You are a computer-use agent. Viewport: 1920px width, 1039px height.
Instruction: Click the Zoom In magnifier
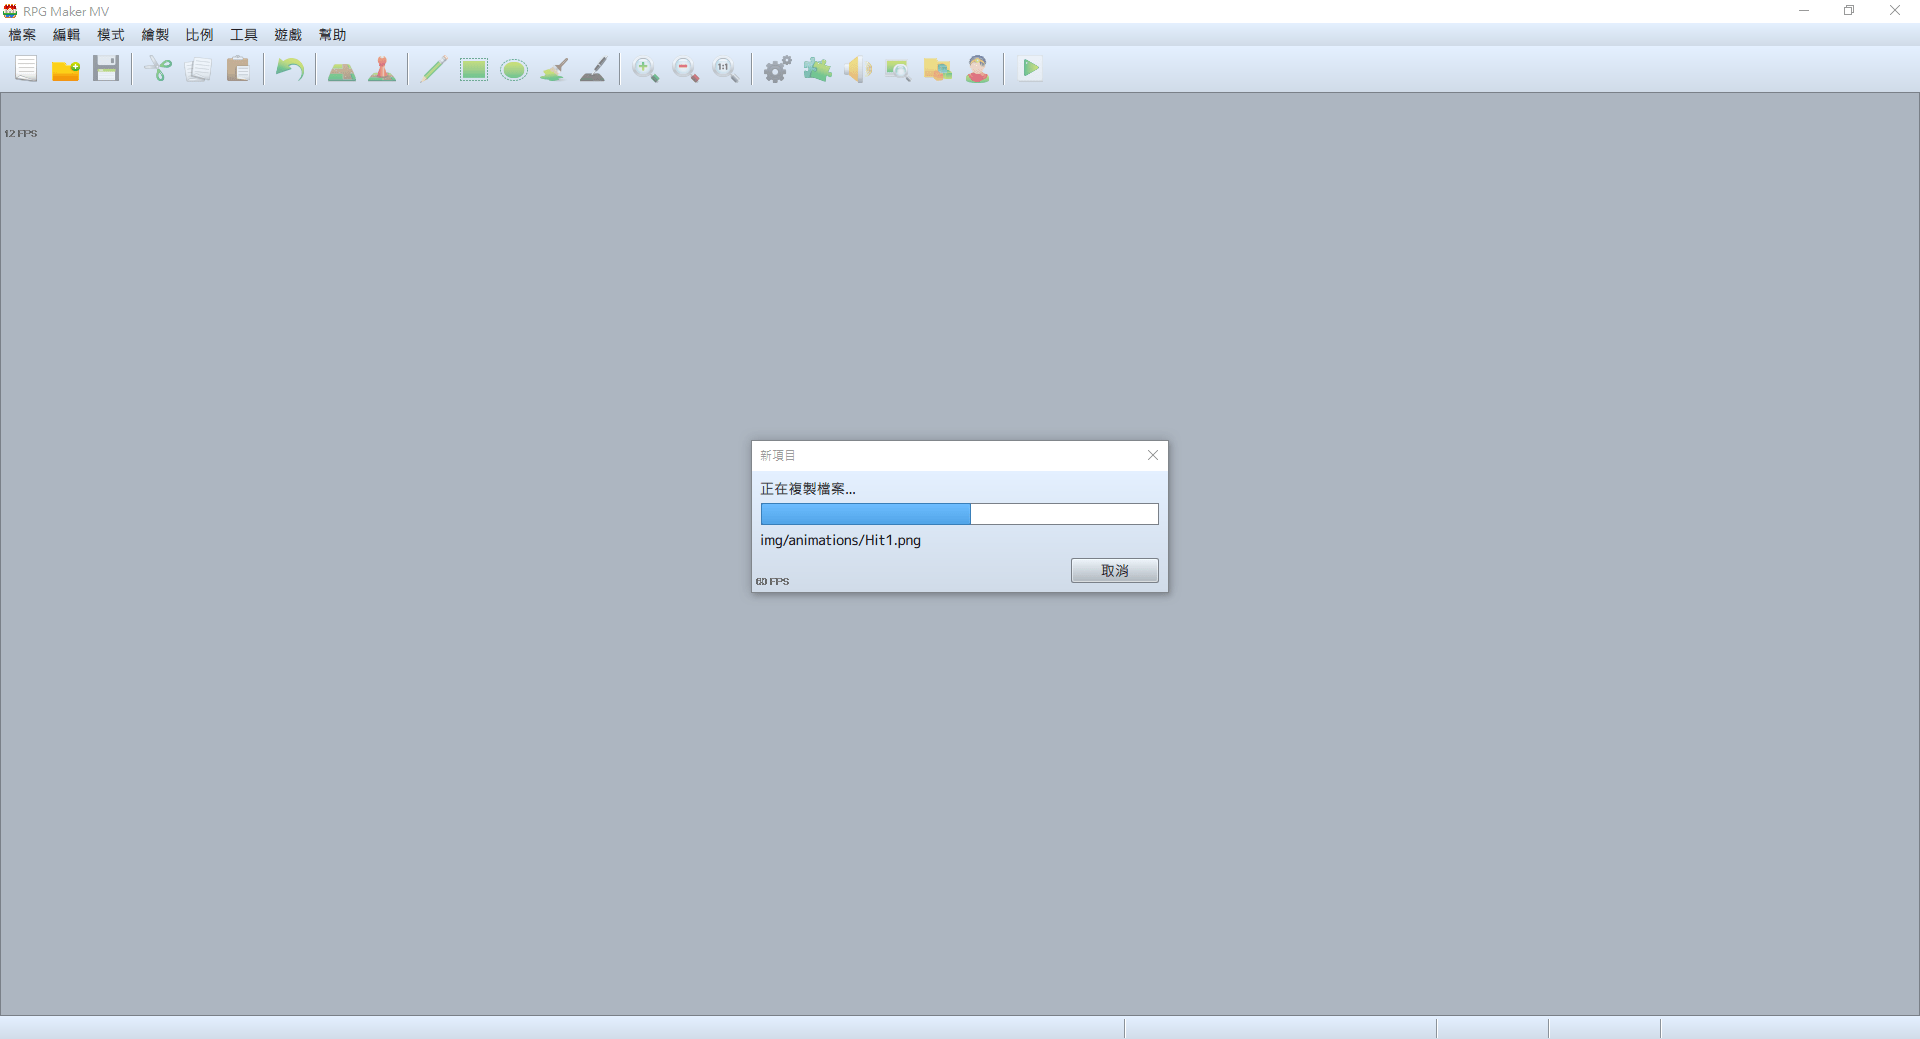[646, 69]
